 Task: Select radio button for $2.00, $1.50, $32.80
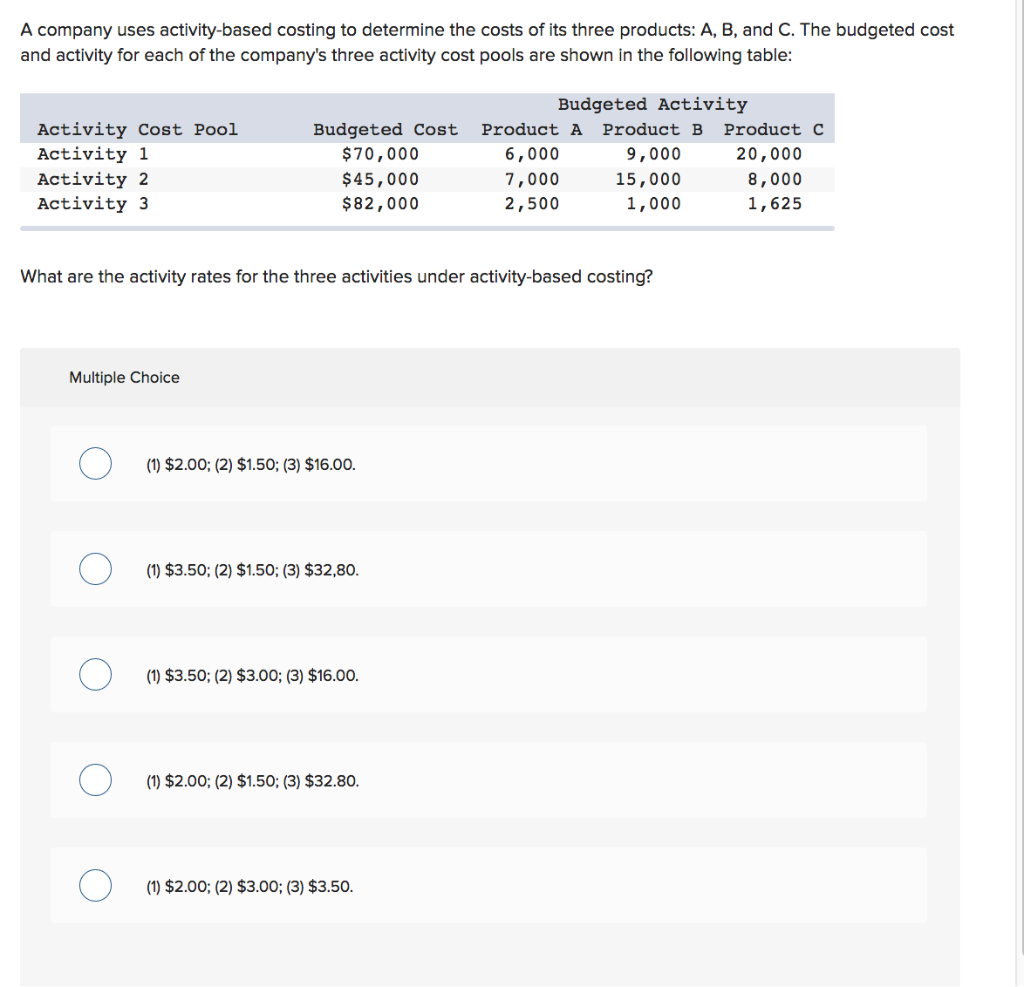95,780
